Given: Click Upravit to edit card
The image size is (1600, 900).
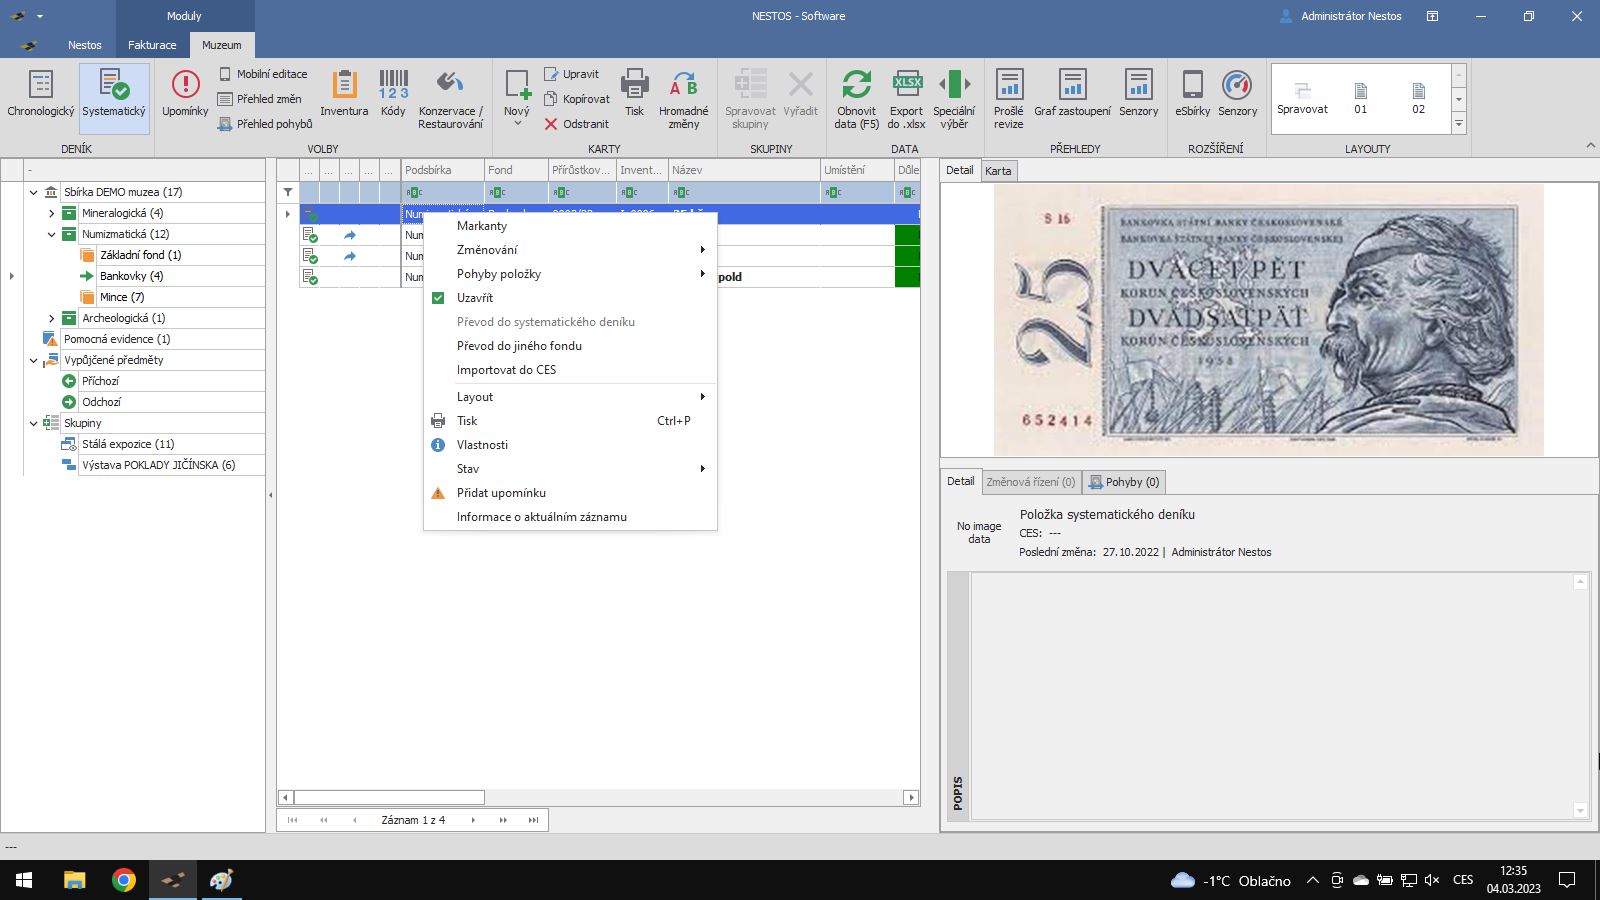Looking at the screenshot, I should pos(572,74).
